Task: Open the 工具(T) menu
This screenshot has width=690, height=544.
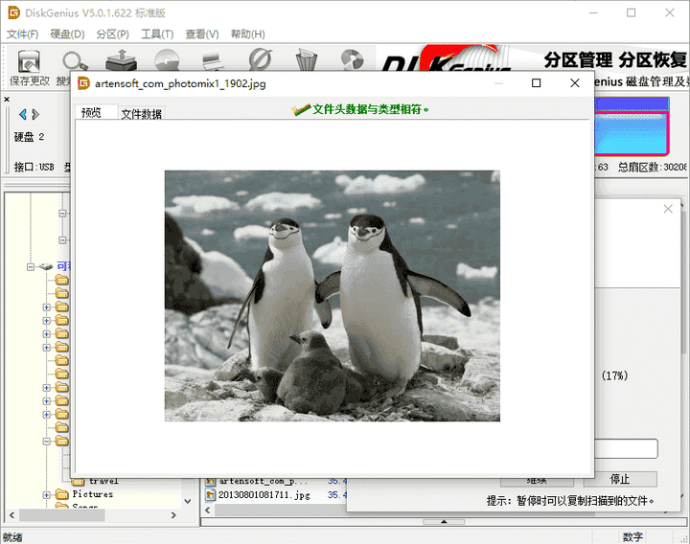Action: pos(157,34)
